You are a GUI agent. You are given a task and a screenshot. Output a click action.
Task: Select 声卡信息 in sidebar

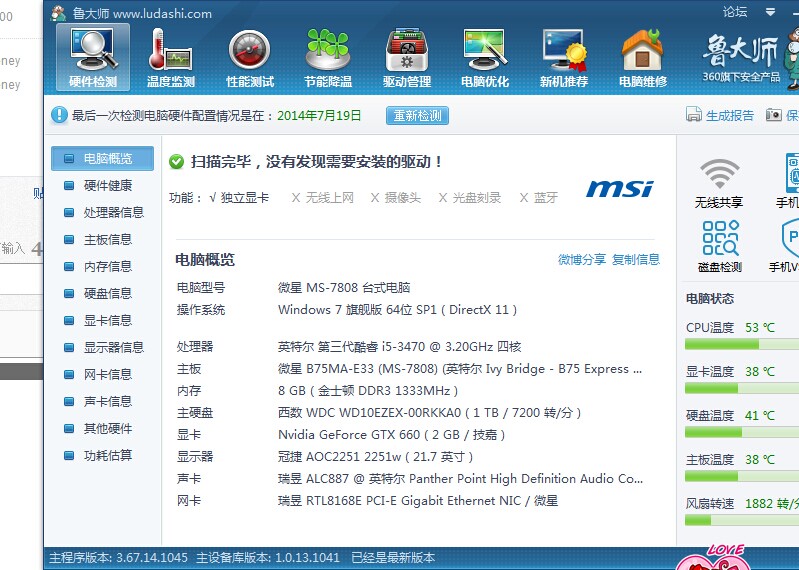point(102,401)
